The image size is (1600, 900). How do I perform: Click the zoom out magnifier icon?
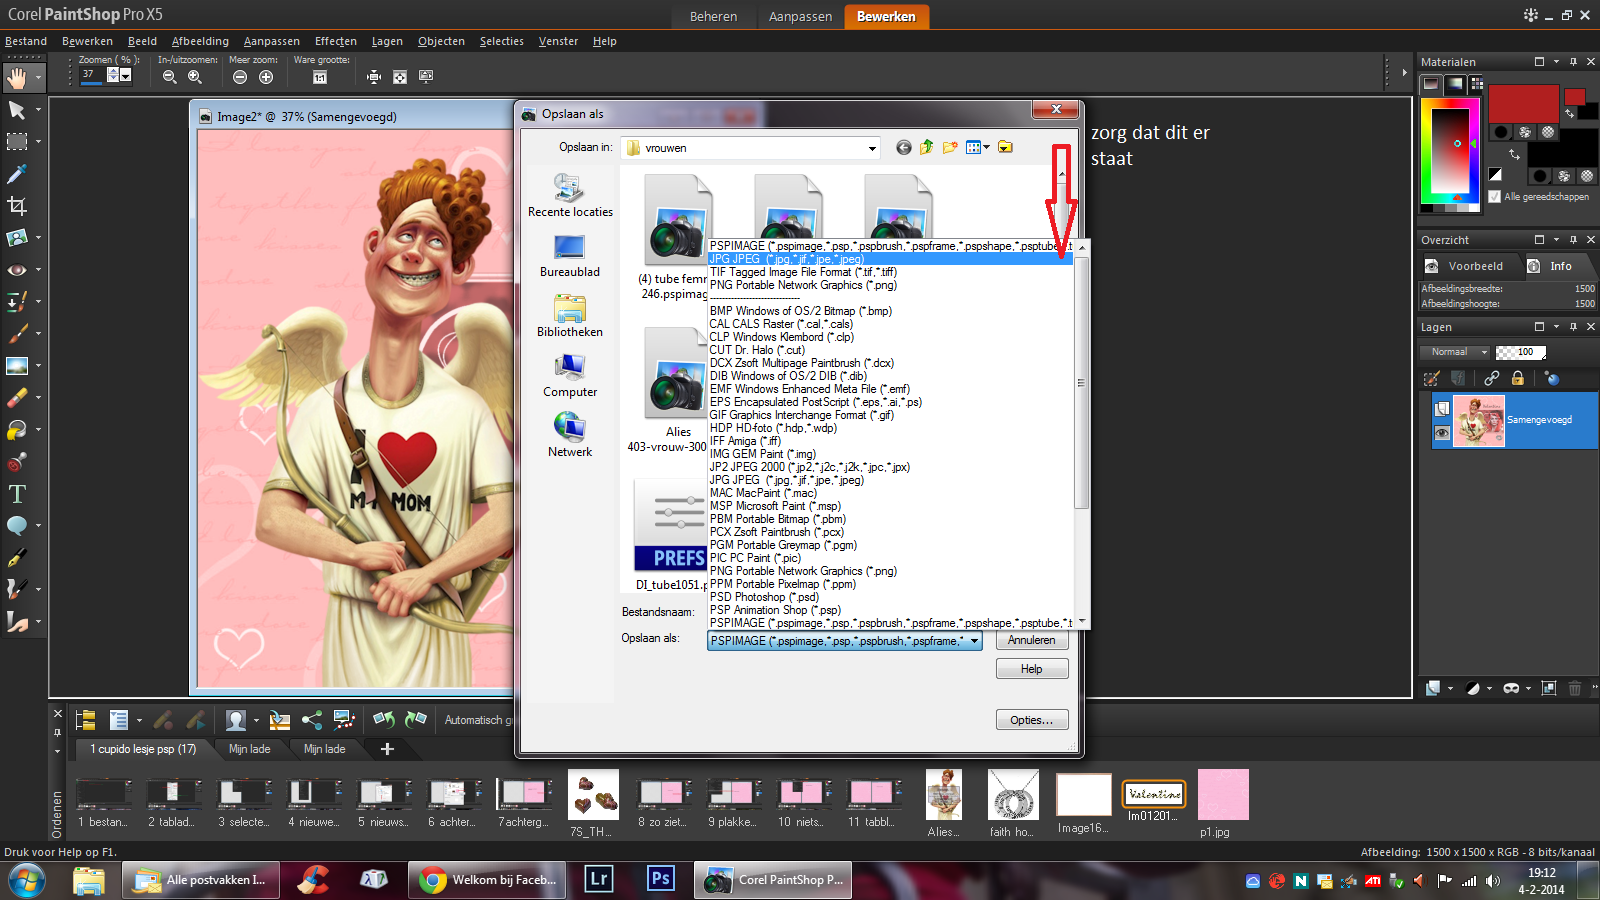170,77
